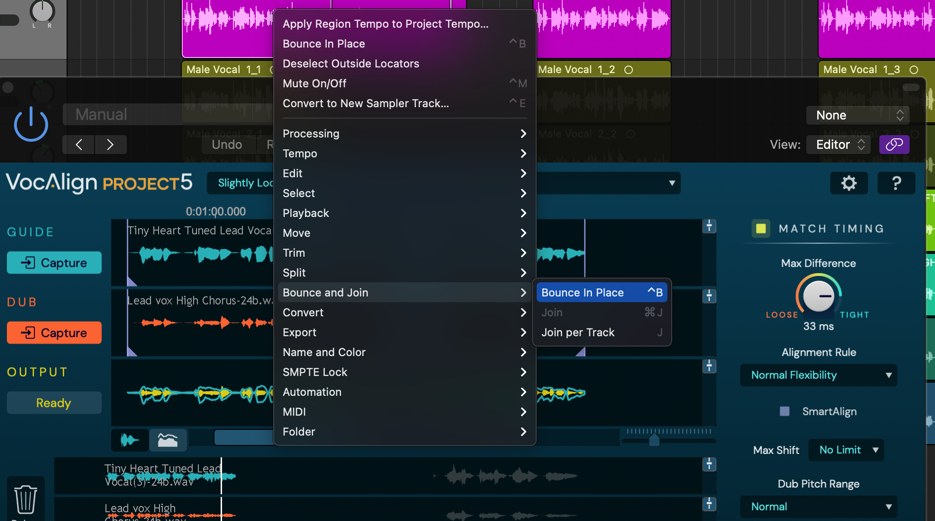Go to next preset arrow

click(110, 144)
